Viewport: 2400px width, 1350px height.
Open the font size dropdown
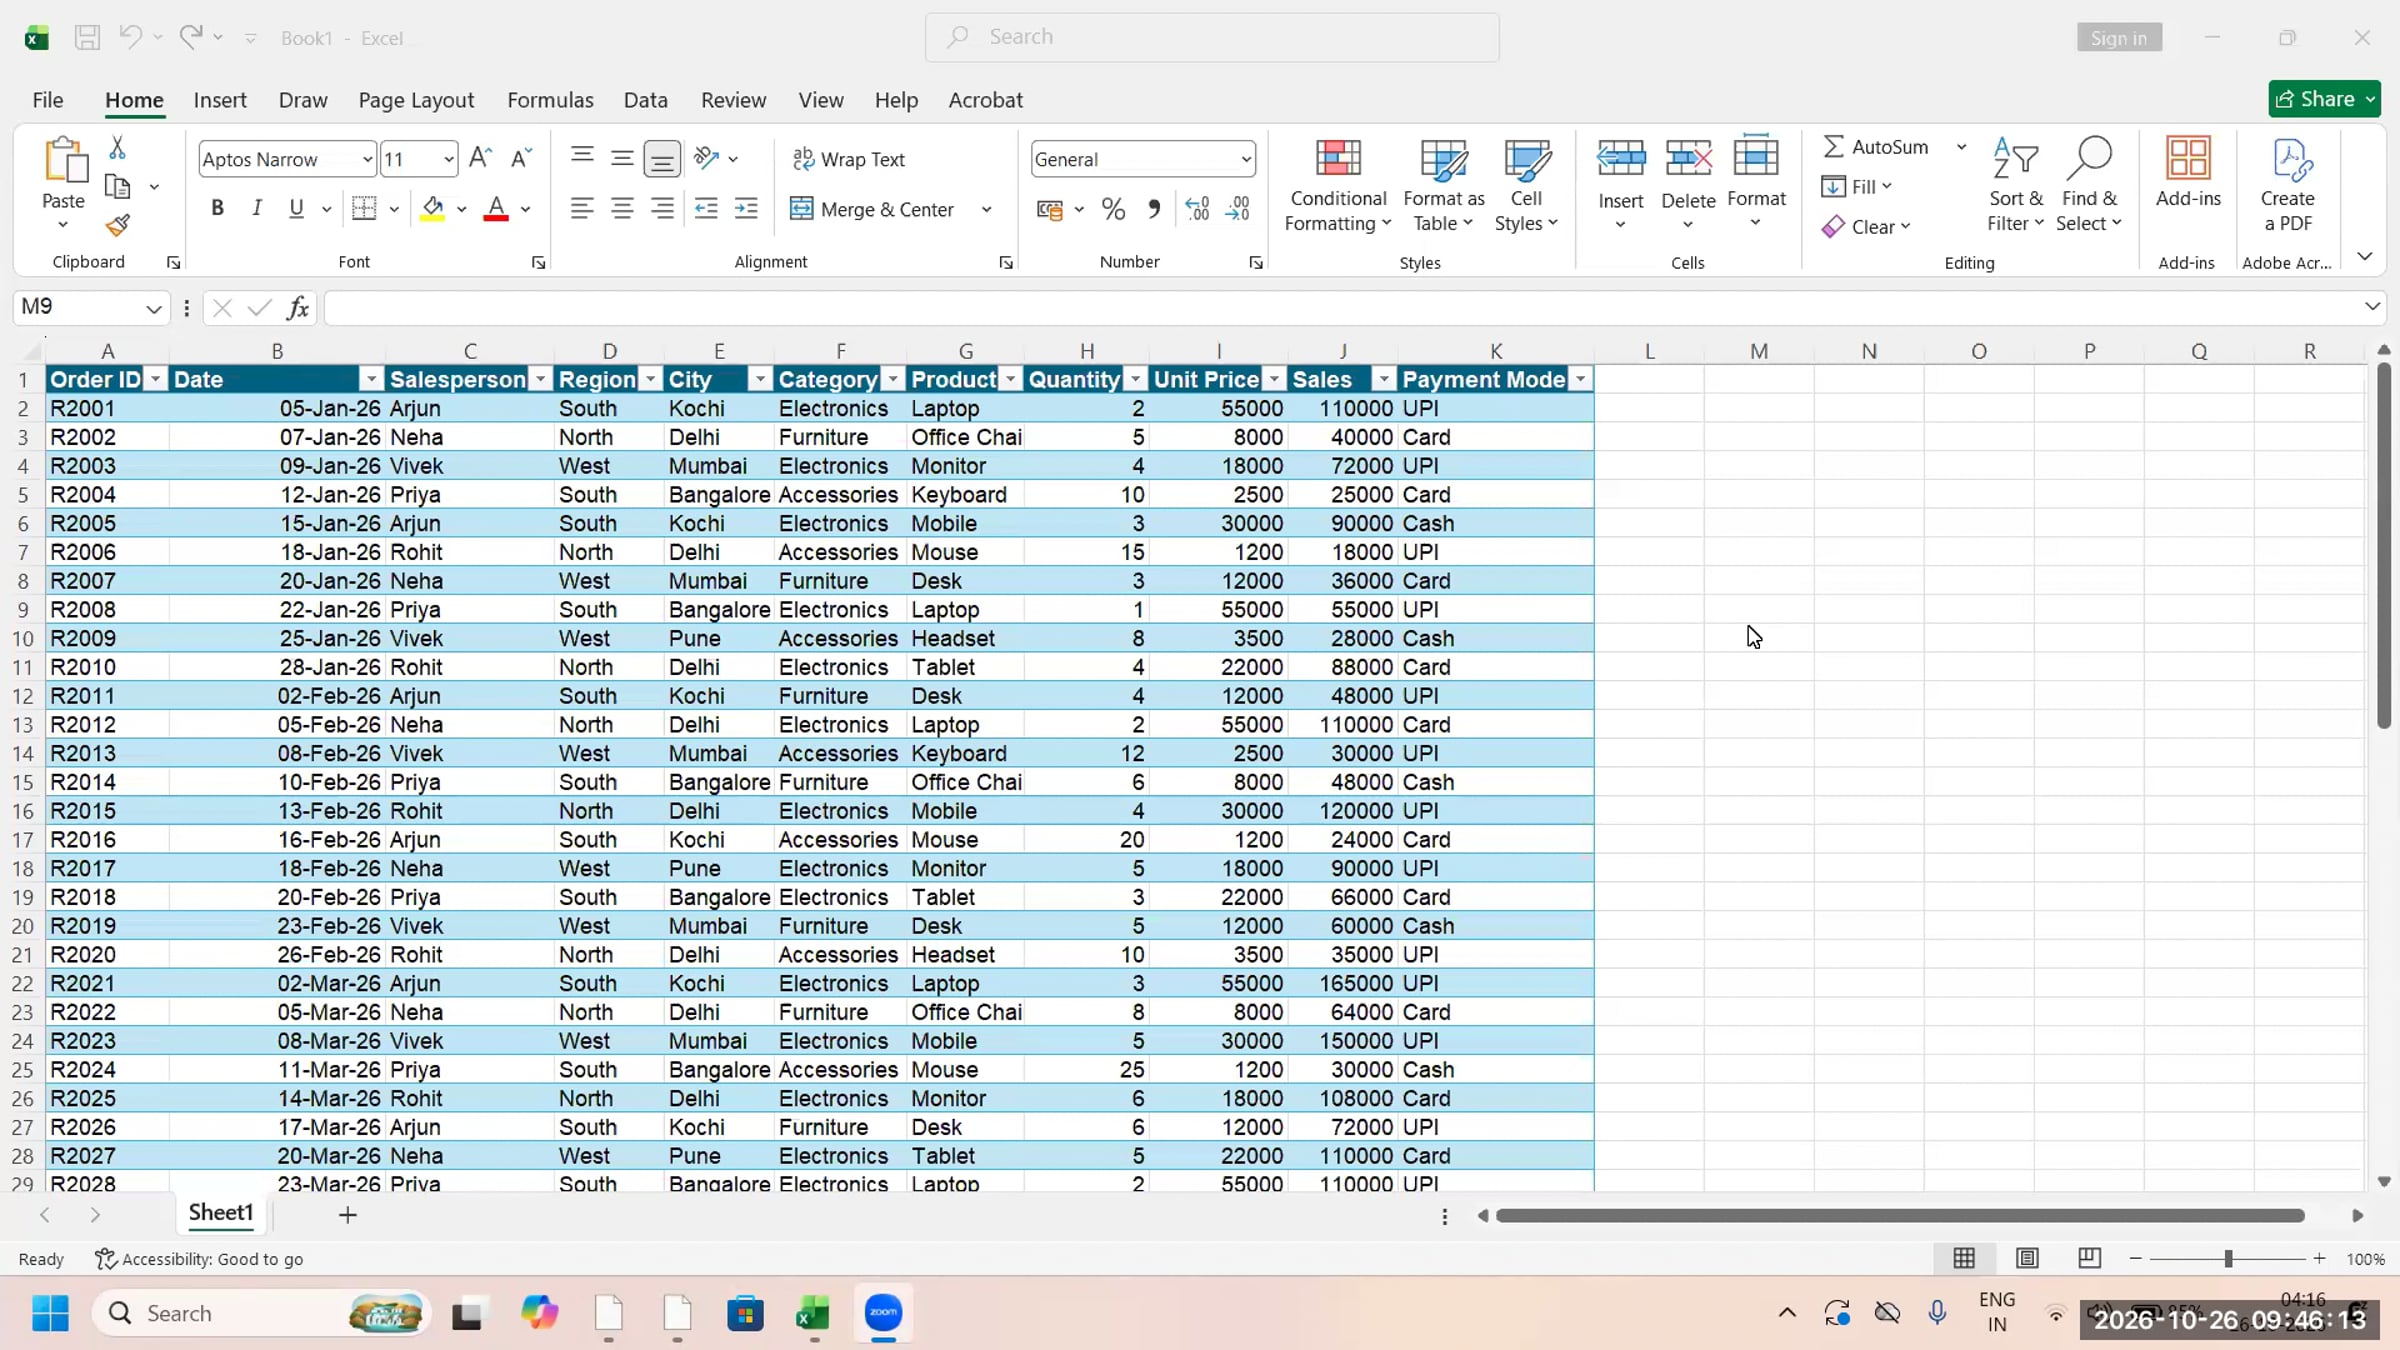point(448,160)
